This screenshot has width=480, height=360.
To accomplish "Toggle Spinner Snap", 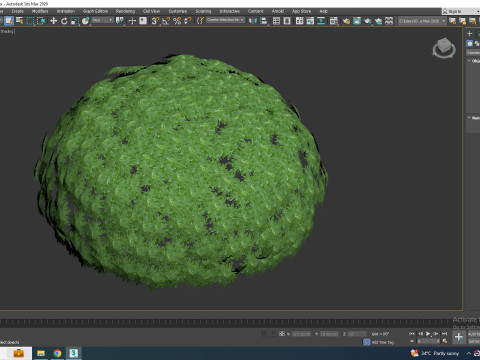I will coord(188,21).
